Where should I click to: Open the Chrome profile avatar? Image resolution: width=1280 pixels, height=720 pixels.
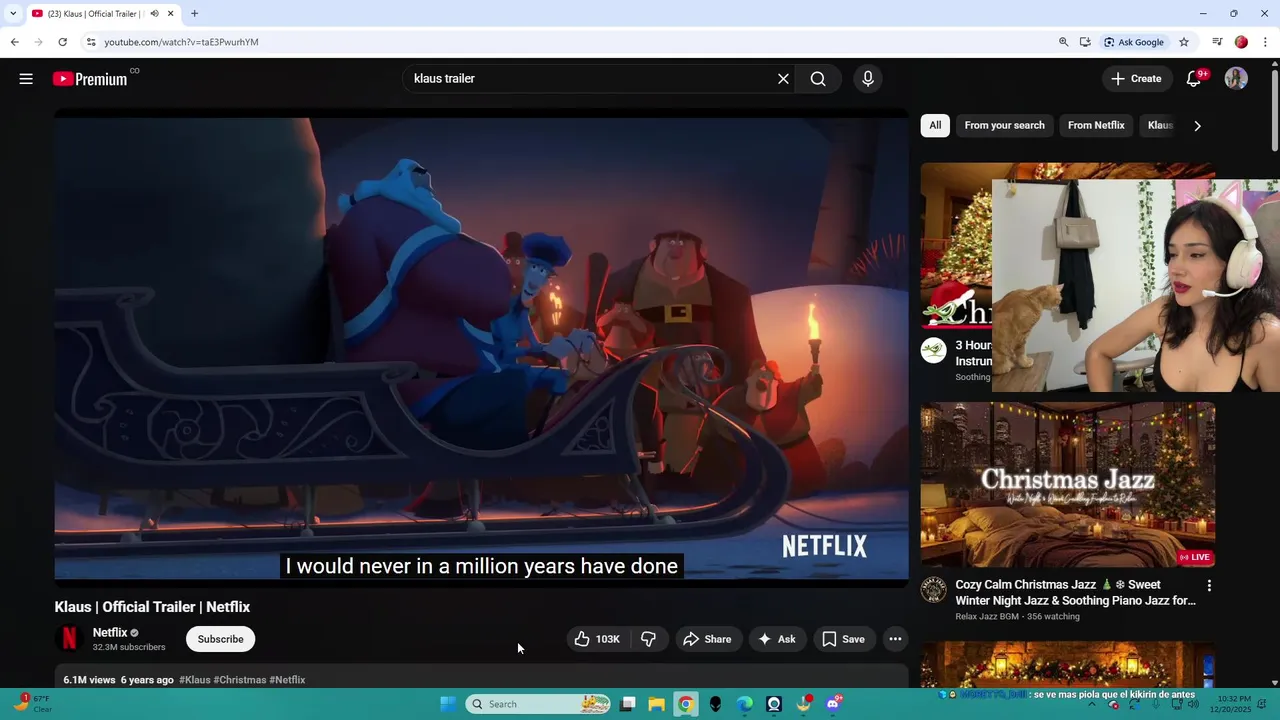[x=1241, y=42]
